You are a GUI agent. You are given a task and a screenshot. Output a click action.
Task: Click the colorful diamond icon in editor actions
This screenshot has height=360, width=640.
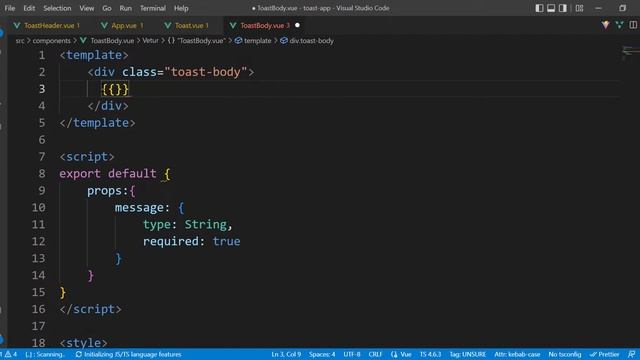(605, 25)
